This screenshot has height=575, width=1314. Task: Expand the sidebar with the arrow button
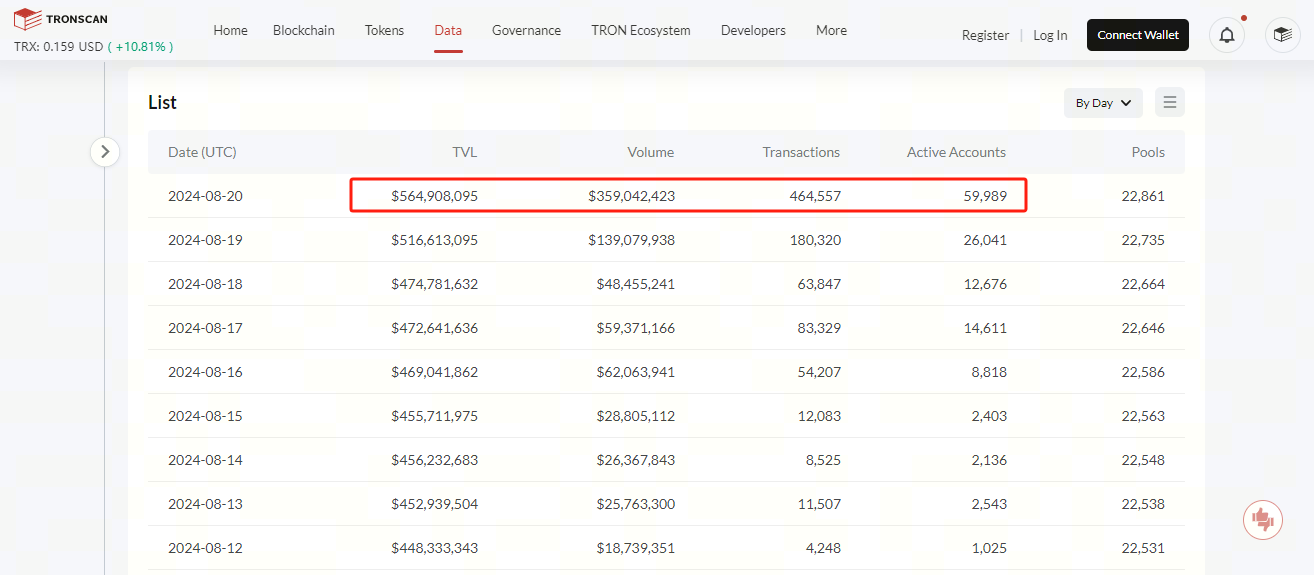[x=105, y=152]
